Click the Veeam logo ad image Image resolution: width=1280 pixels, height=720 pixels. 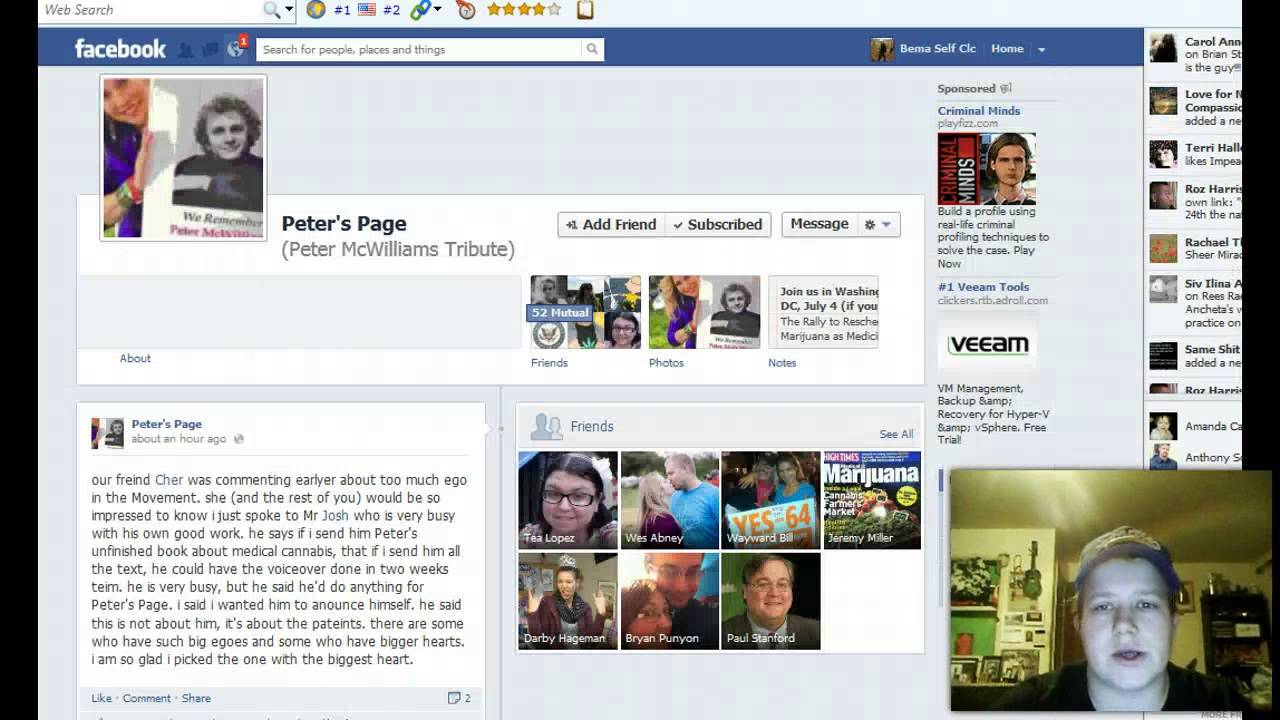tap(988, 345)
